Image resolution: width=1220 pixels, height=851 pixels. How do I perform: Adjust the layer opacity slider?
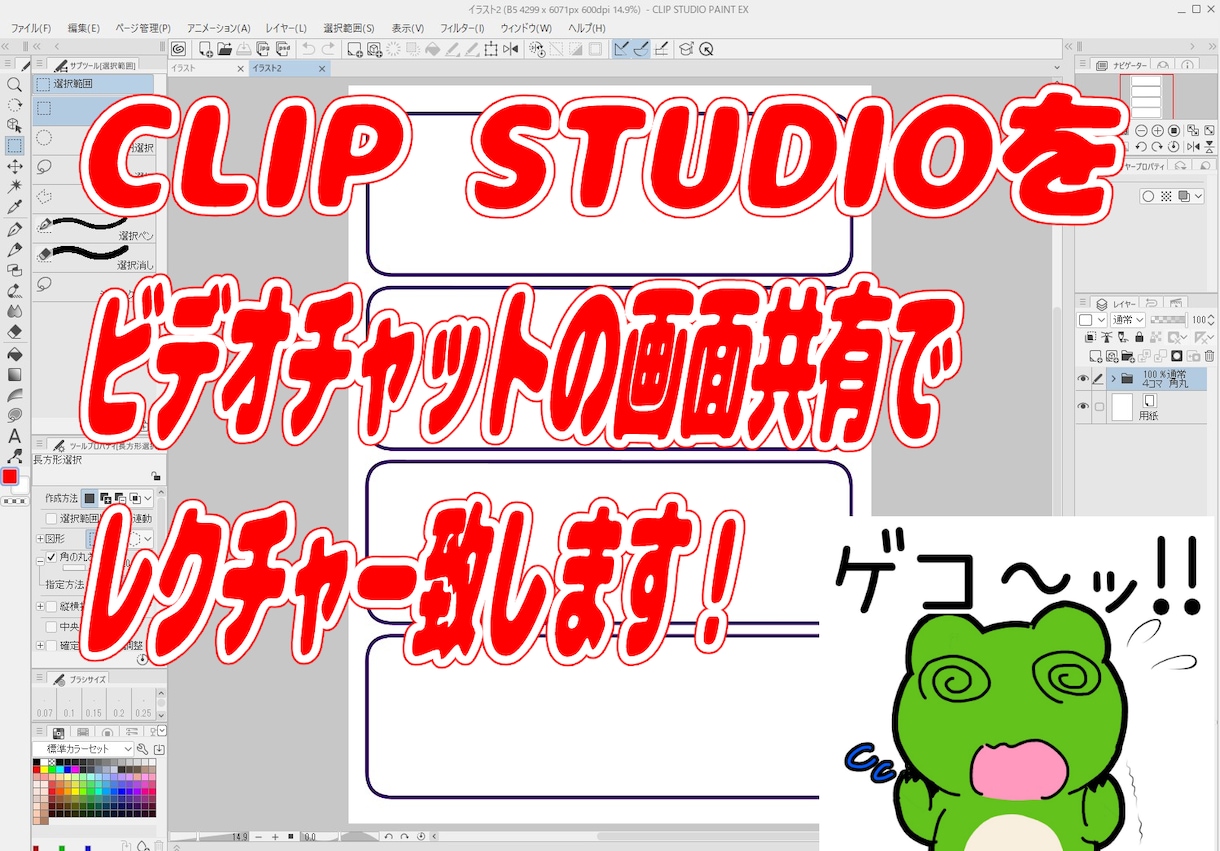pyautogui.click(x=1169, y=320)
